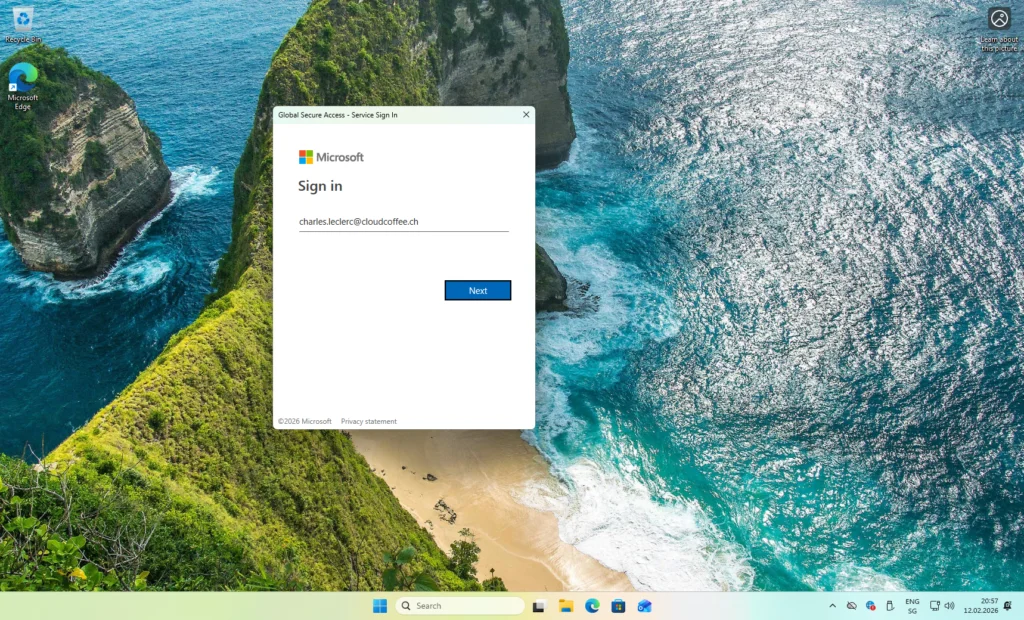The height and width of the screenshot is (620, 1024).
Task: Open the Privacy statement link
Action: point(368,421)
